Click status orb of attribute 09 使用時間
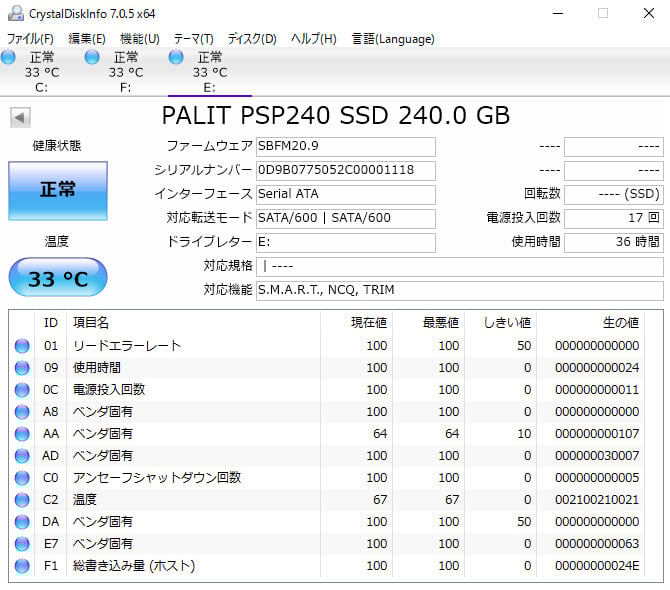Viewport: 670px width, 590px height. pyautogui.click(x=22, y=368)
